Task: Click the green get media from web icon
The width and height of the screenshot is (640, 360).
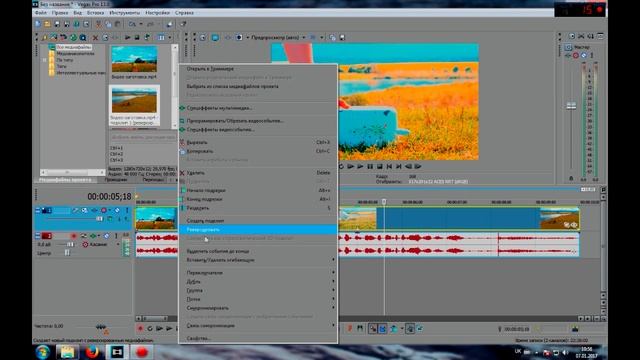Action: coord(73,38)
